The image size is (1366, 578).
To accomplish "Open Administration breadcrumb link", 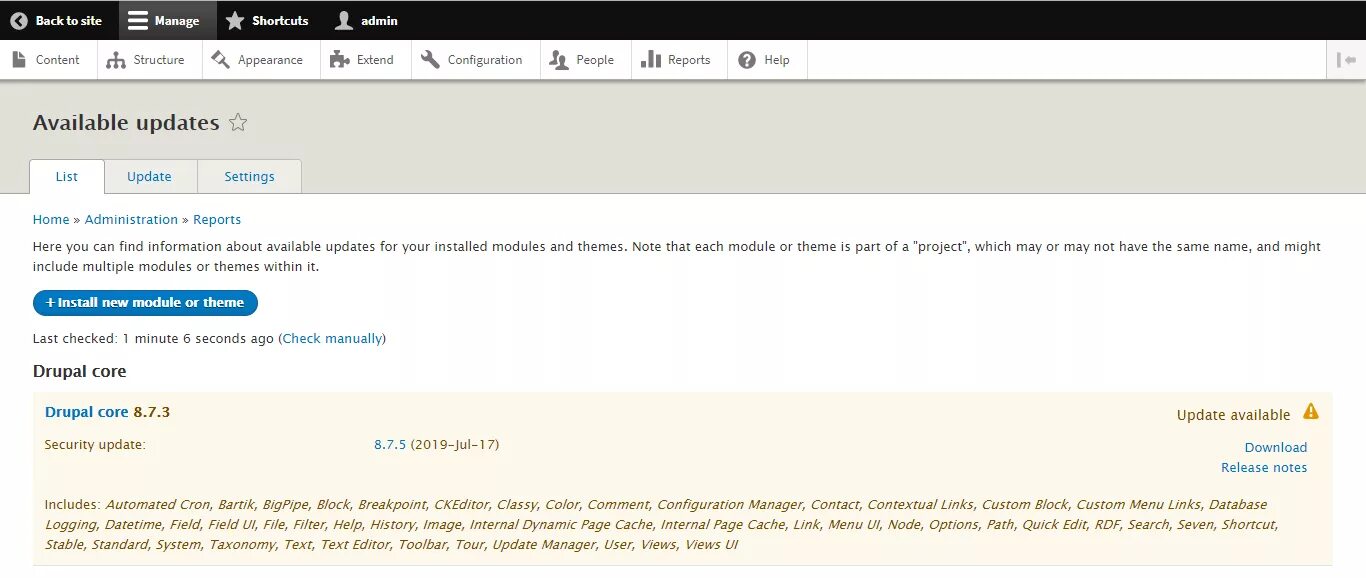I will 131,220.
